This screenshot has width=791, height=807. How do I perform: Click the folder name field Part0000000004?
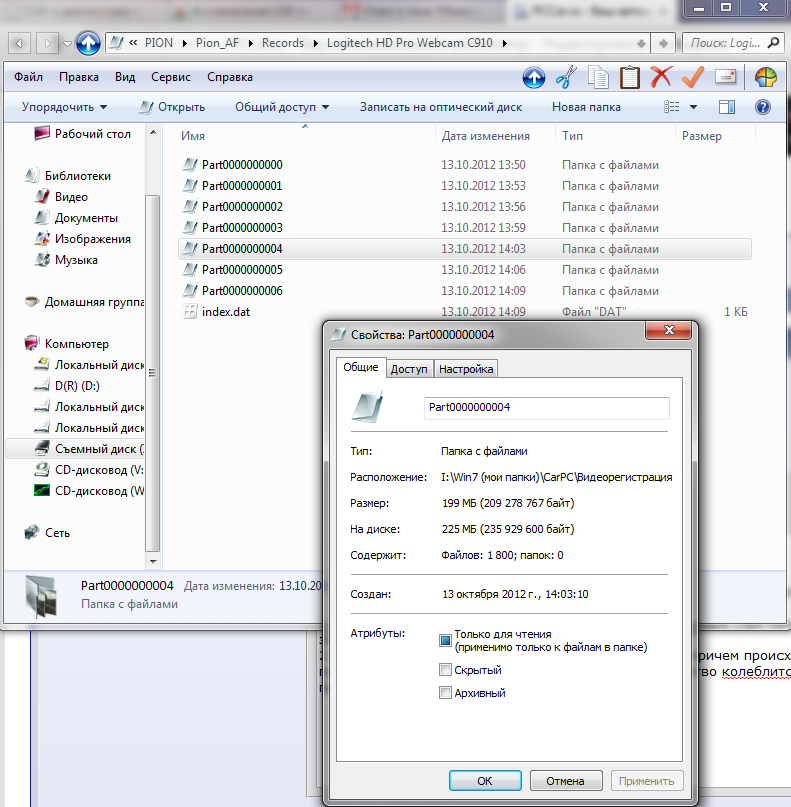tap(546, 407)
